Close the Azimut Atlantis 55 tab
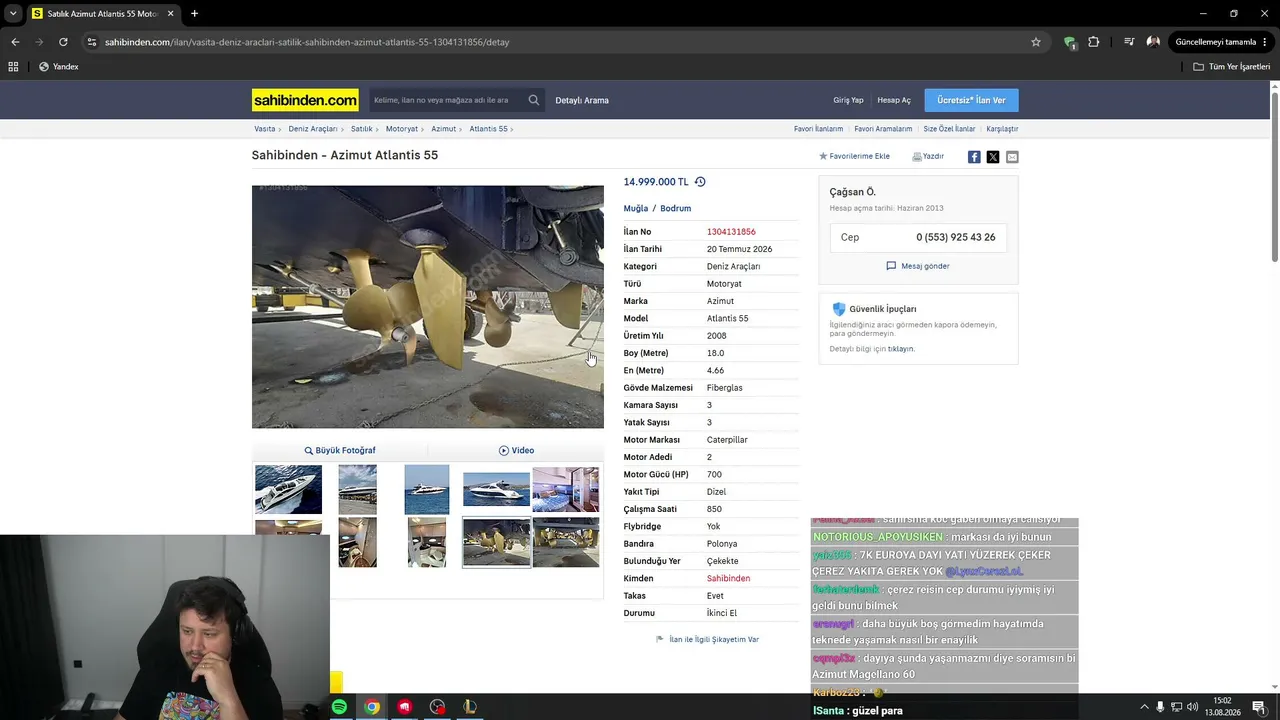 point(171,14)
